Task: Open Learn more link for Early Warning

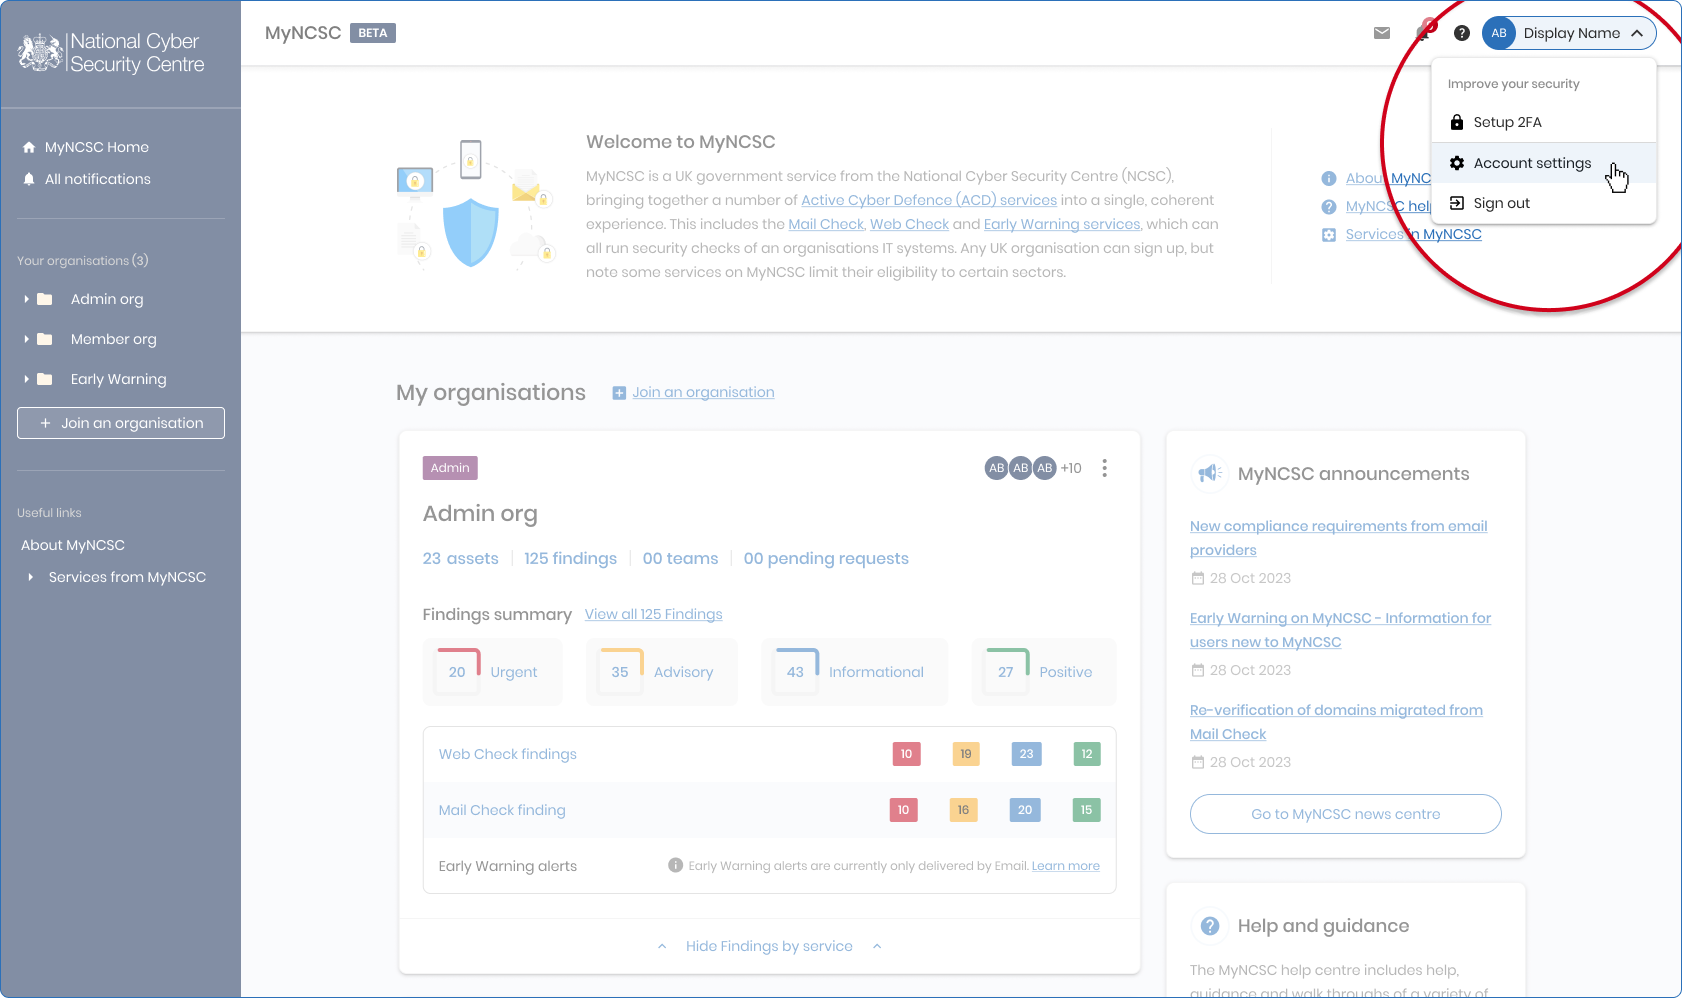Action: click(x=1066, y=866)
